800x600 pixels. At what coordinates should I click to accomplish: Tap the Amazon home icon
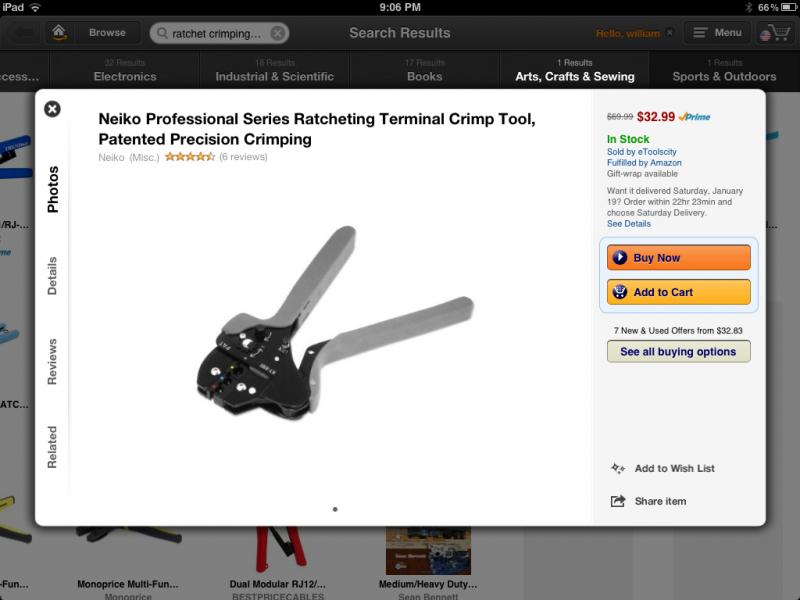pyautogui.click(x=59, y=33)
